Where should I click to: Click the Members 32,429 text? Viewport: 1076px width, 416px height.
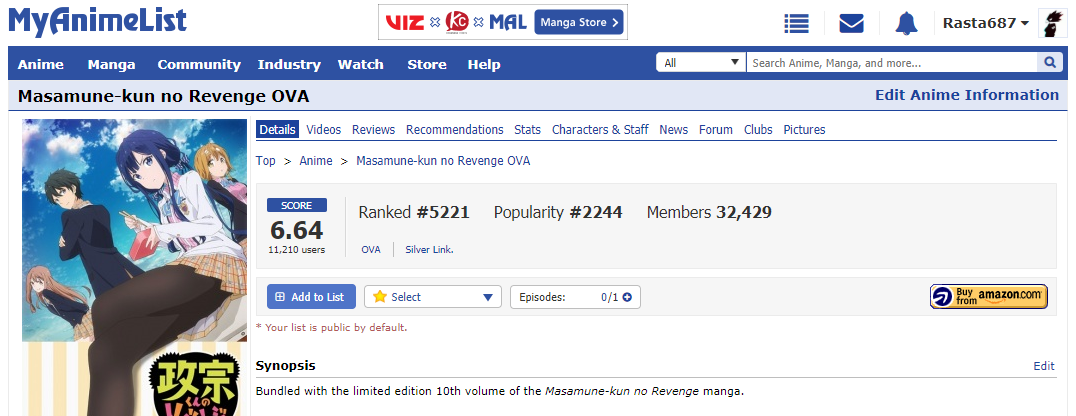709,213
